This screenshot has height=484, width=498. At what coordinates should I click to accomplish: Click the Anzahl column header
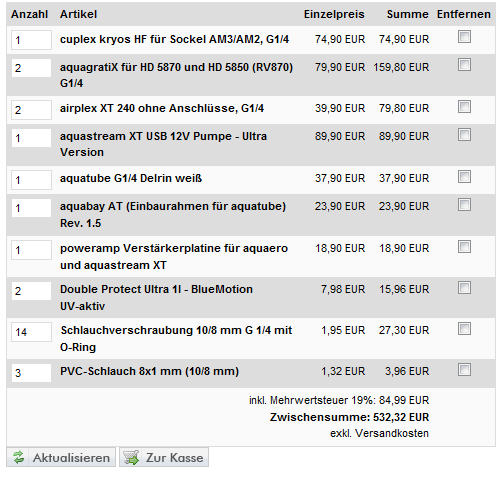coord(29,14)
